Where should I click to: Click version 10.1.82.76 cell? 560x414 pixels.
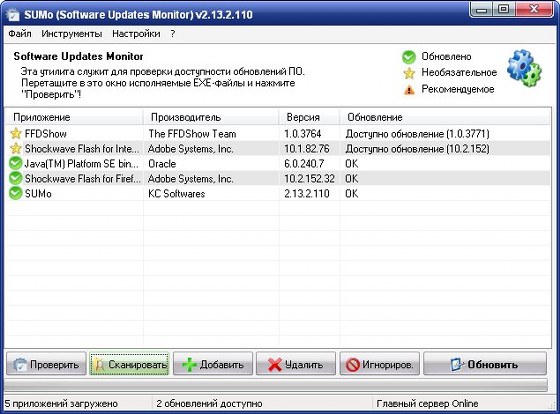[x=306, y=149]
